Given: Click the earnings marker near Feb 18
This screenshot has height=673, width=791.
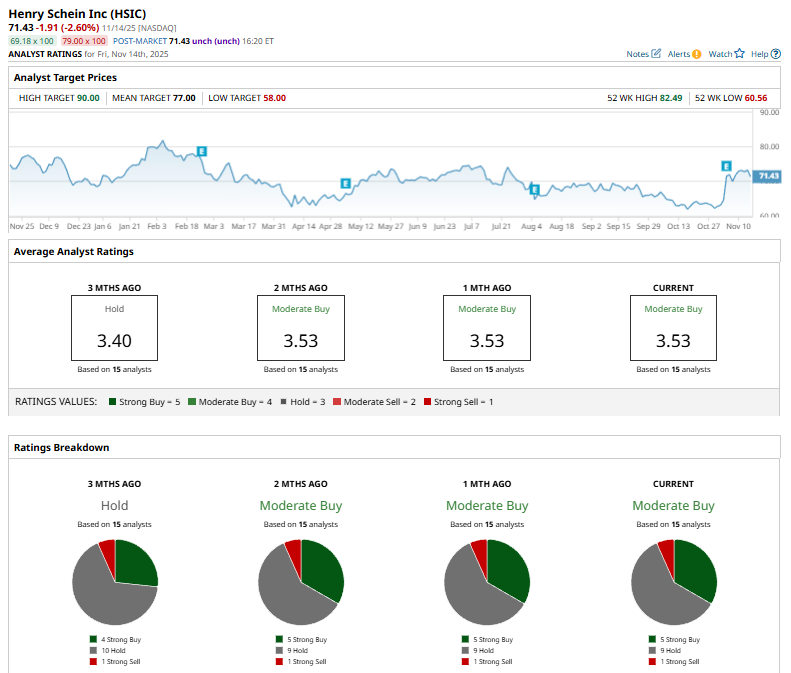Looking at the screenshot, I should tap(201, 151).
